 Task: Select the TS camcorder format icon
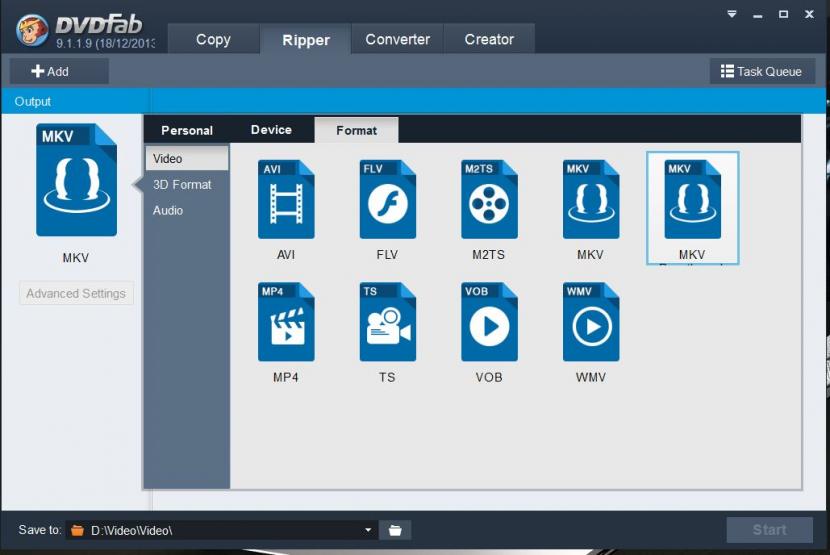[x=387, y=321]
